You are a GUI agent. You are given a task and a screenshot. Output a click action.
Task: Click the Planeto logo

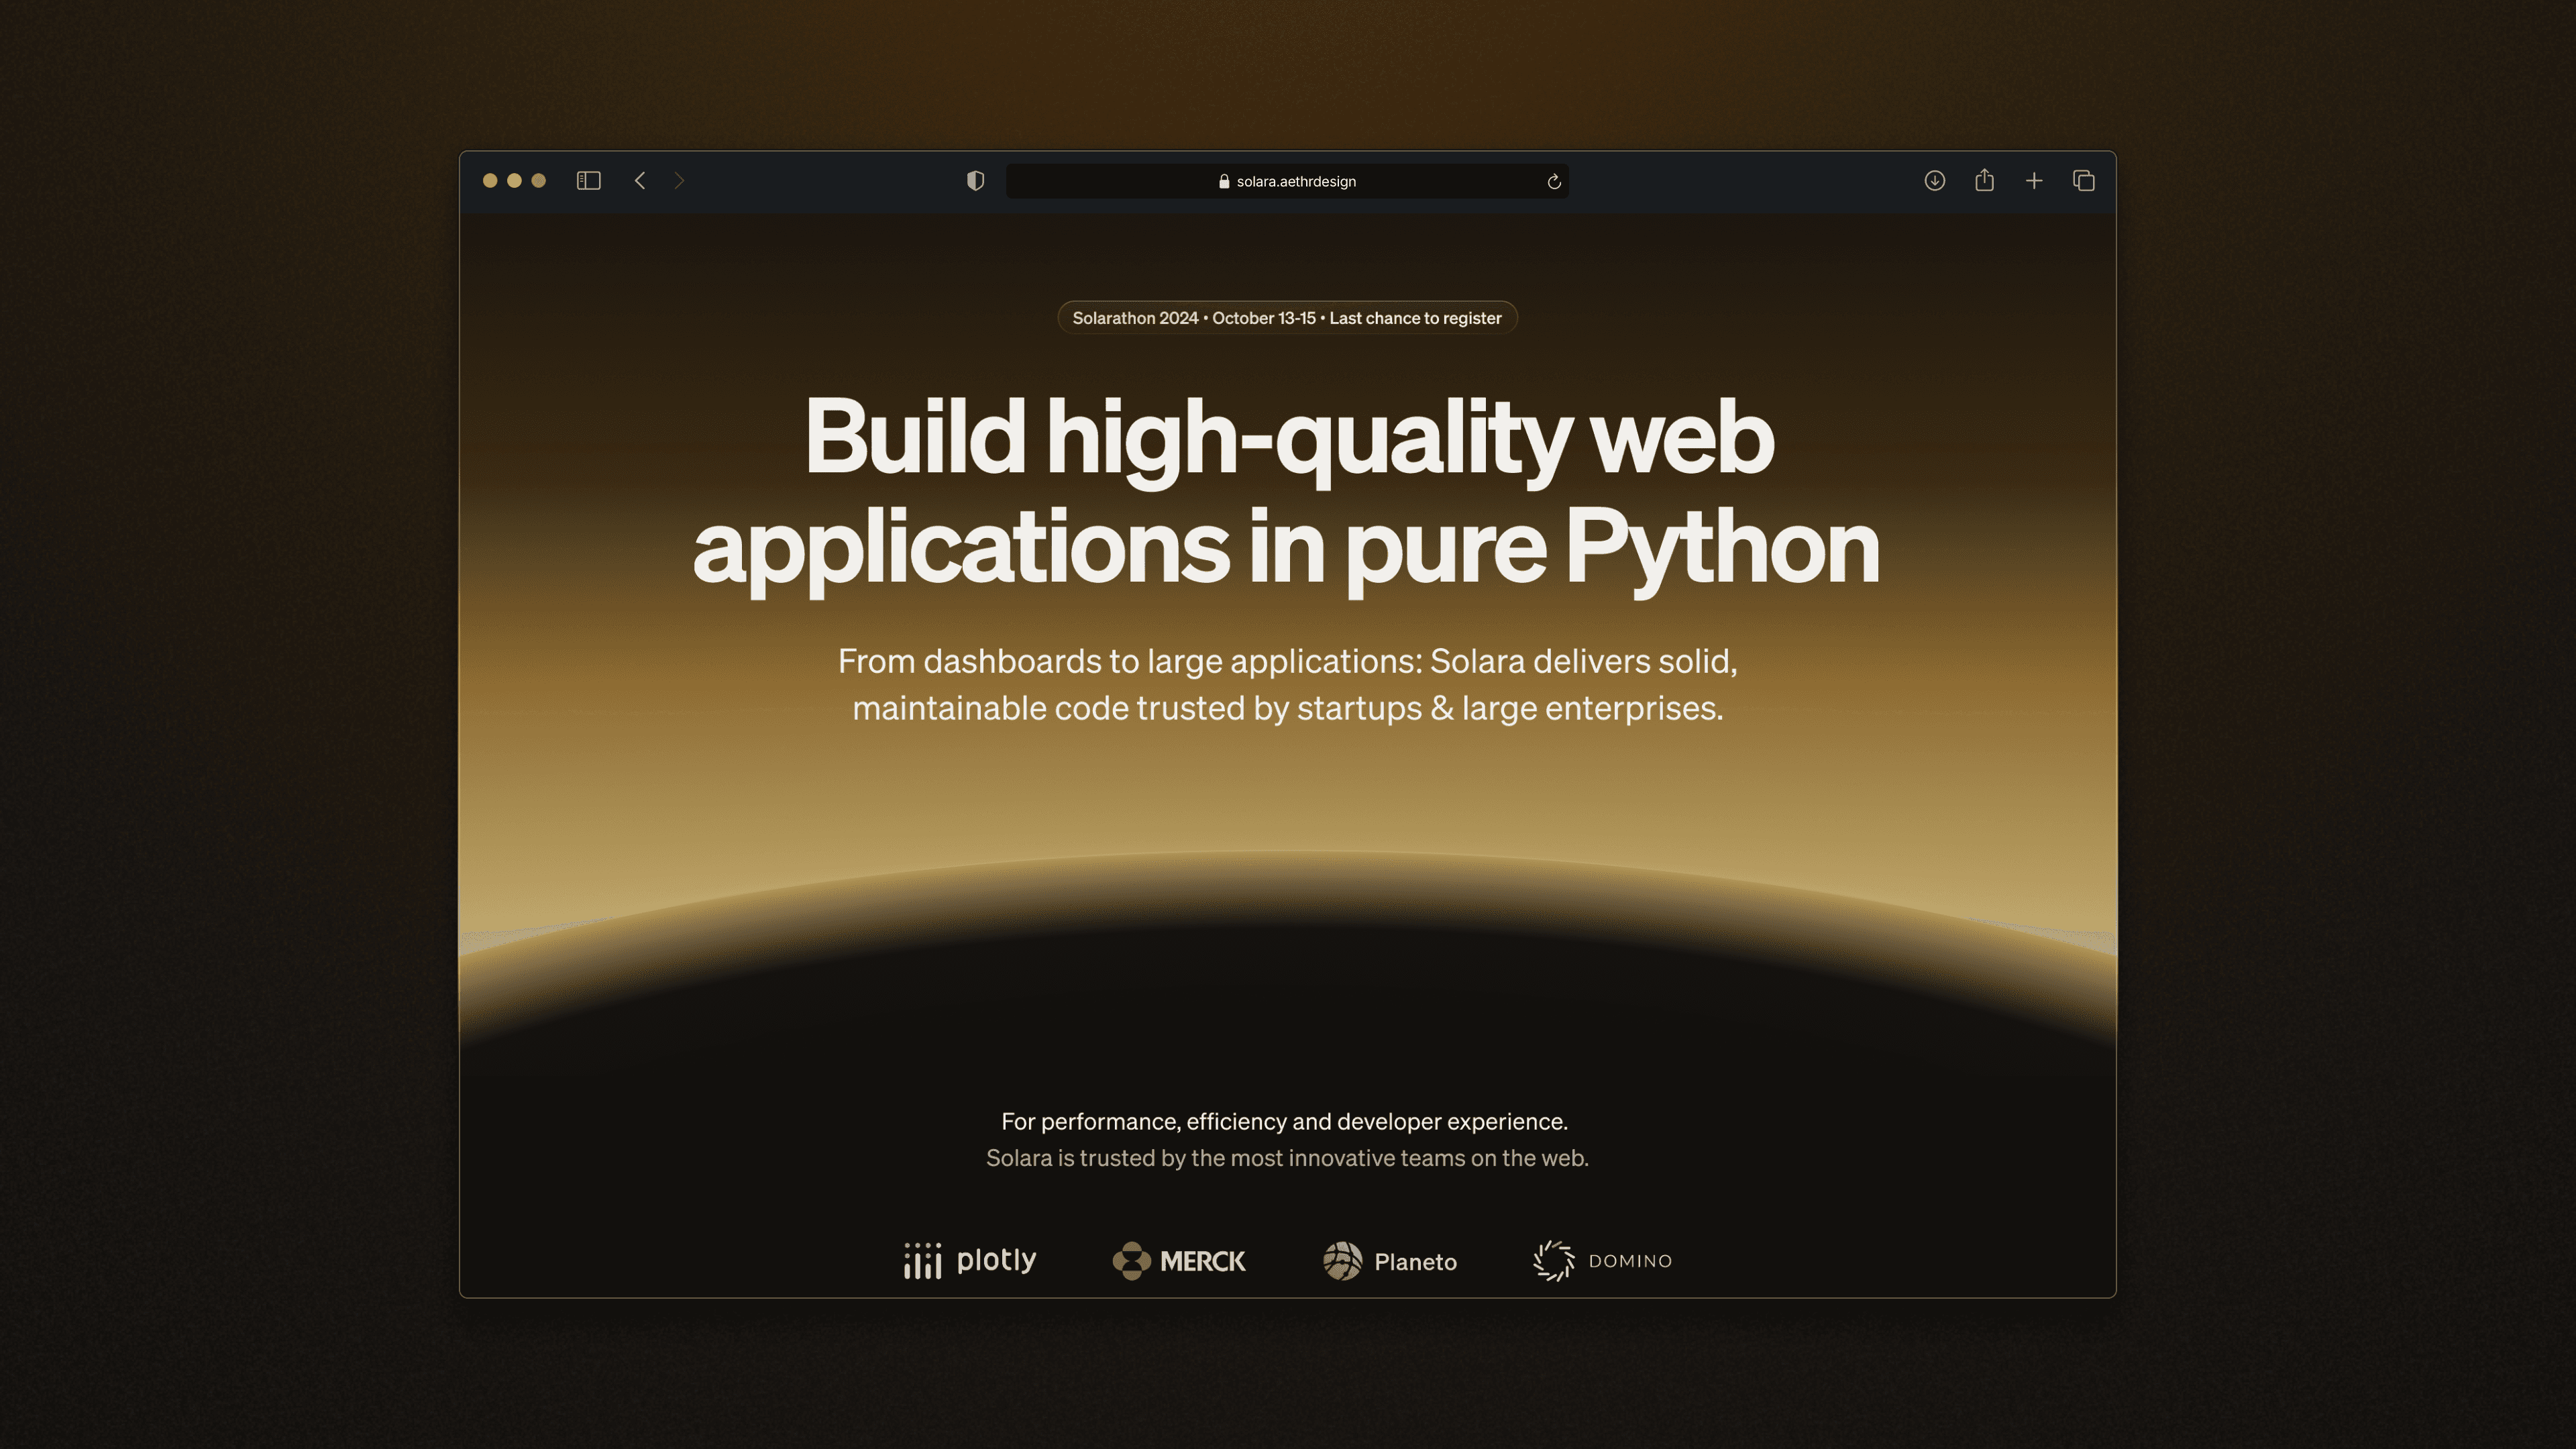coord(1389,1261)
